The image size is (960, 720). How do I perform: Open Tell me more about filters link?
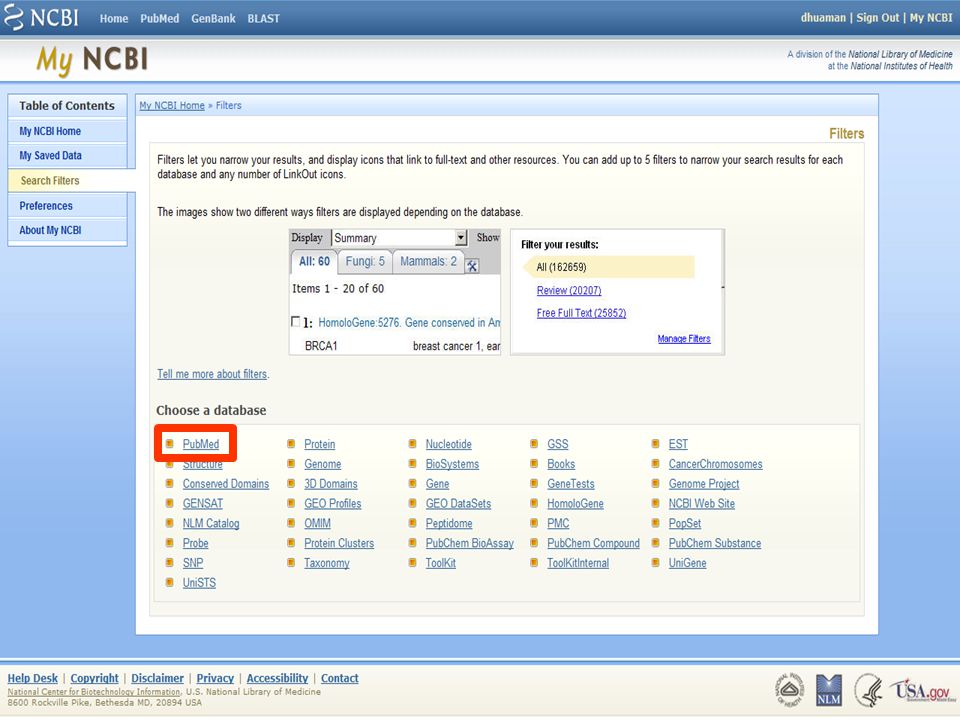[212, 373]
